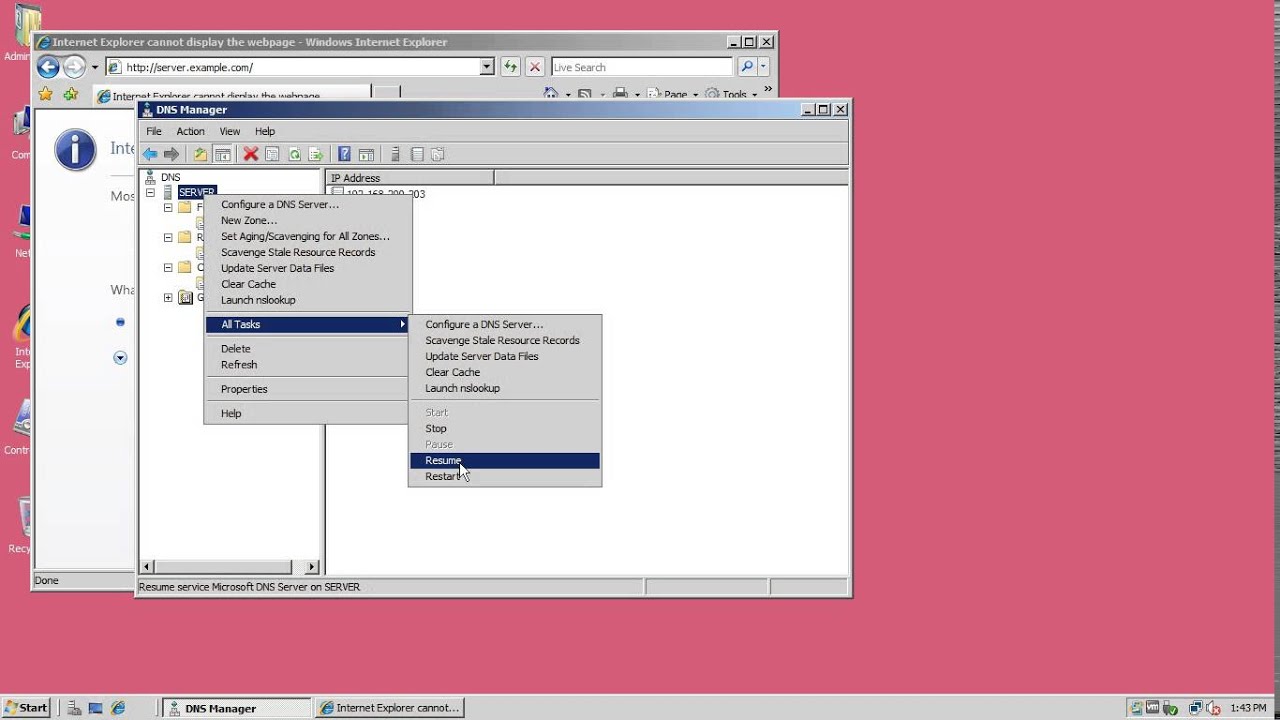Viewport: 1280px width, 720px height.
Task: Choose Restart in All Tasks submenu
Action: click(505, 476)
